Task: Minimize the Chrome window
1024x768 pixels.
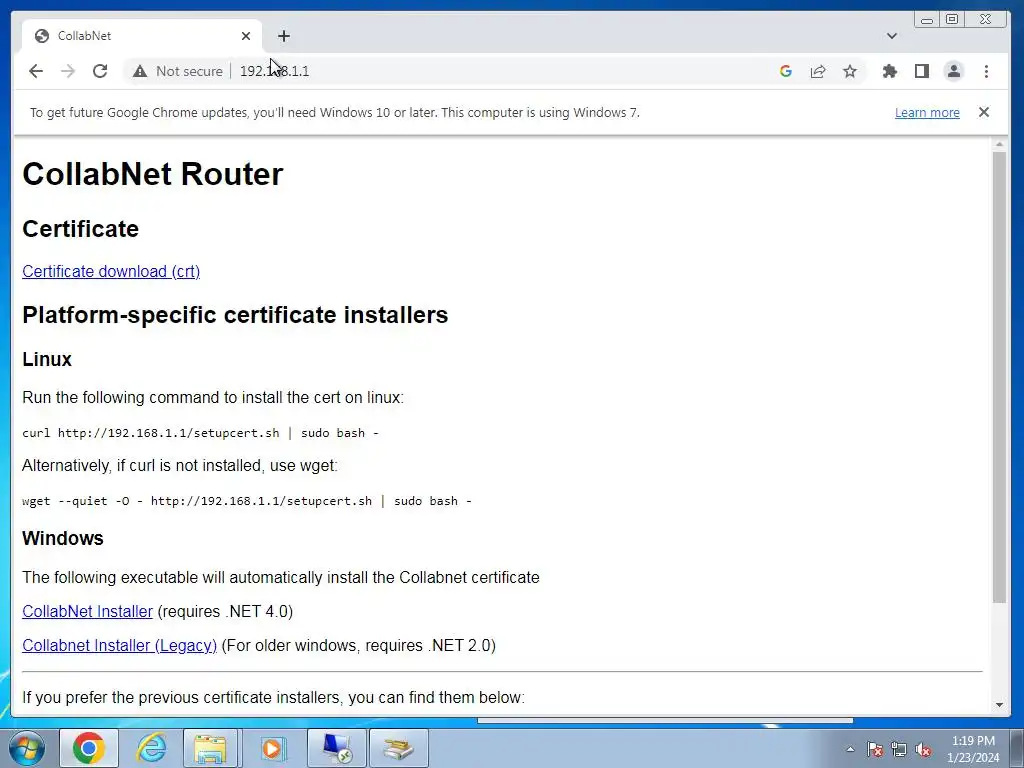Action: 927,20
